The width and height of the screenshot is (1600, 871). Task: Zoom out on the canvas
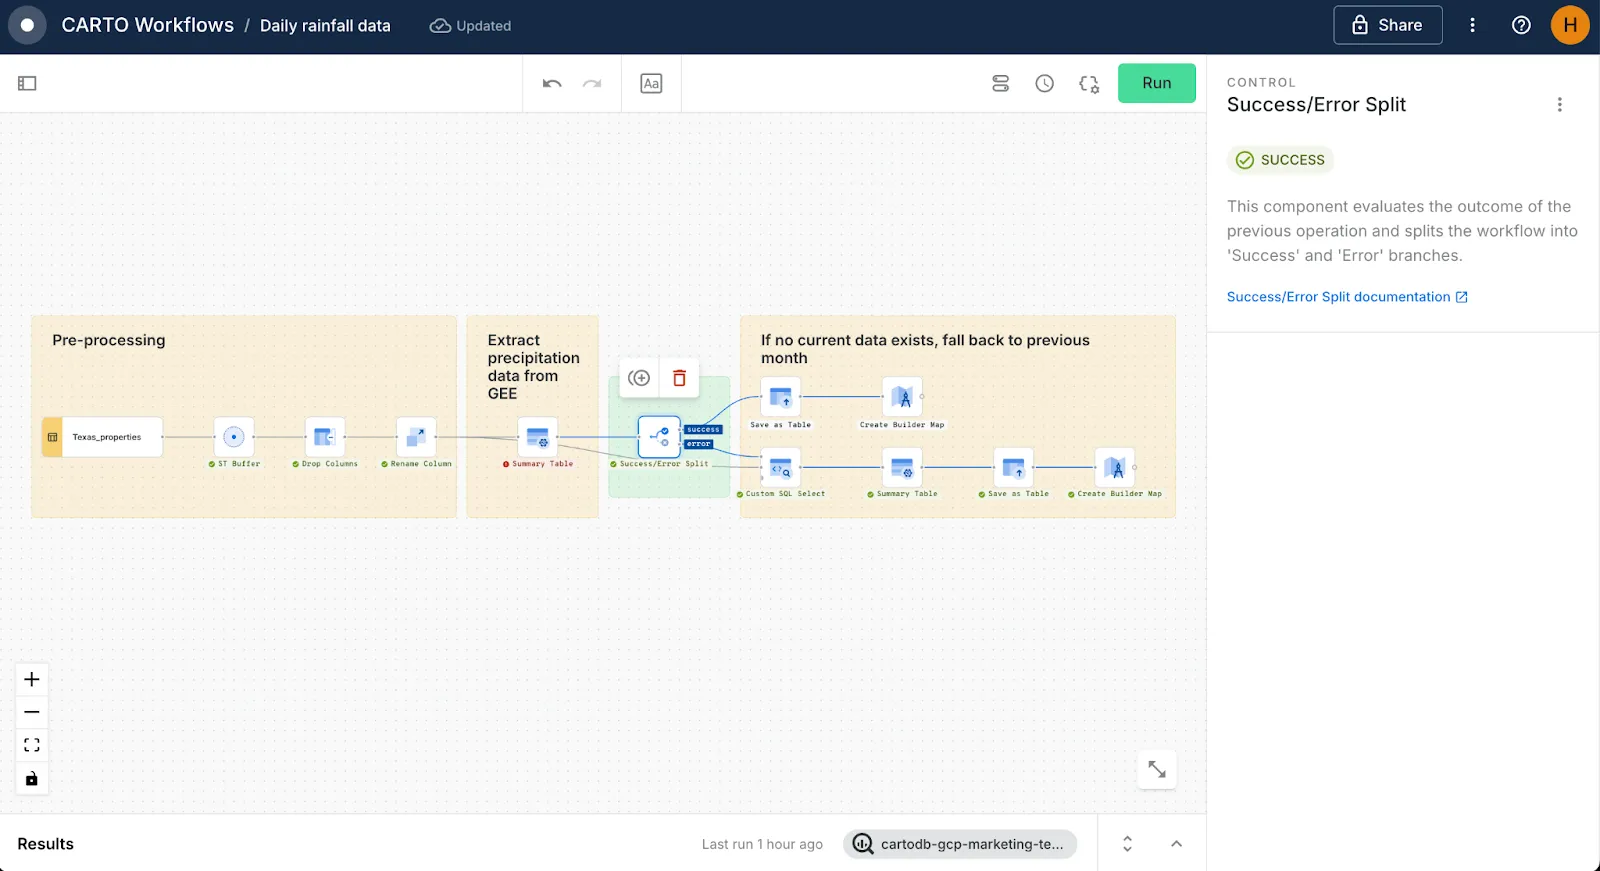tap(32, 712)
